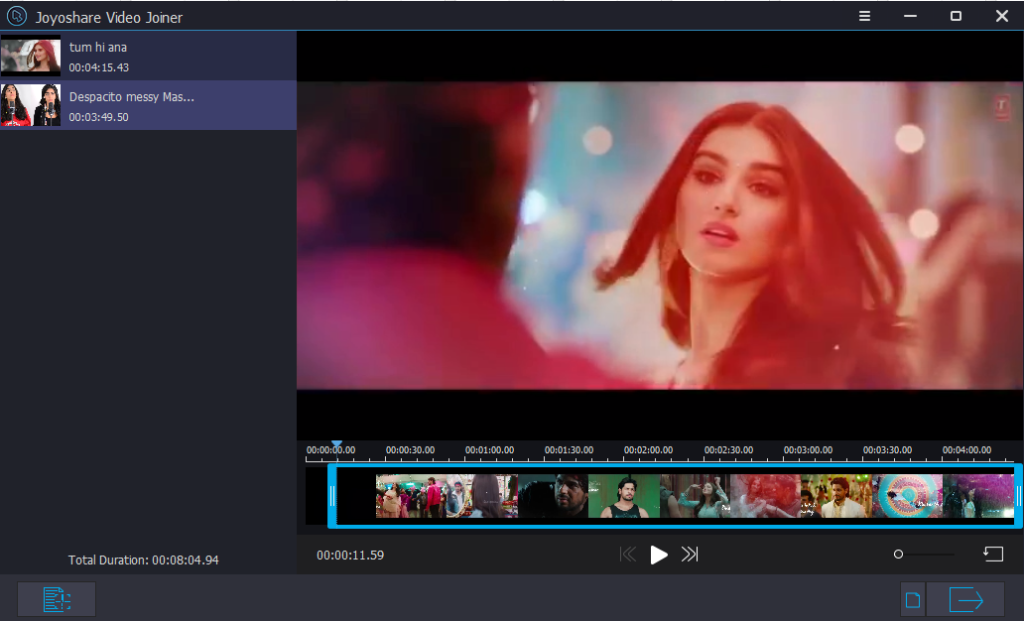Click the right trim handle on timeline
This screenshot has width=1024, height=621.
point(1018,496)
